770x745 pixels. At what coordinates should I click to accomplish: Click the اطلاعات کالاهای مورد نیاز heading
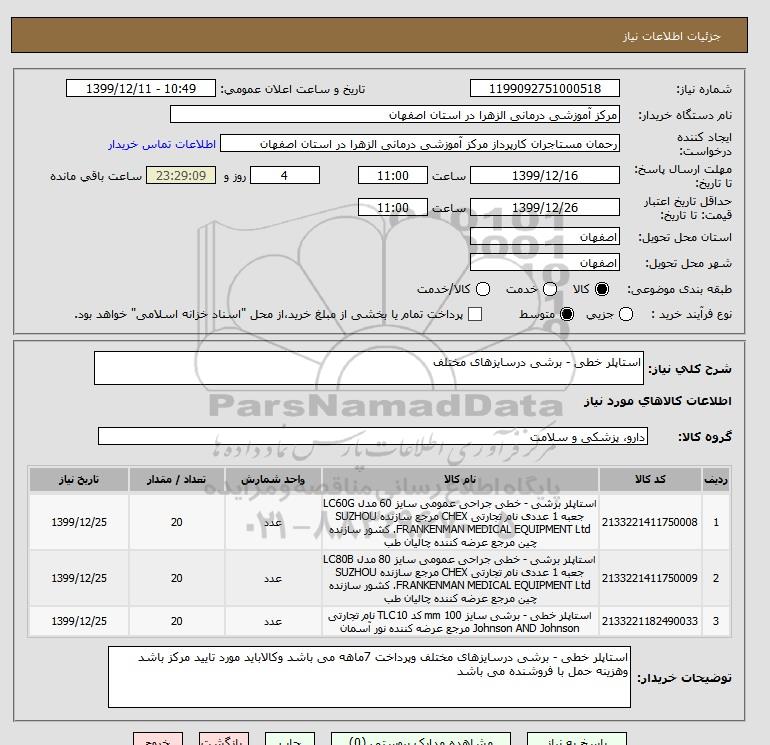[658, 401]
